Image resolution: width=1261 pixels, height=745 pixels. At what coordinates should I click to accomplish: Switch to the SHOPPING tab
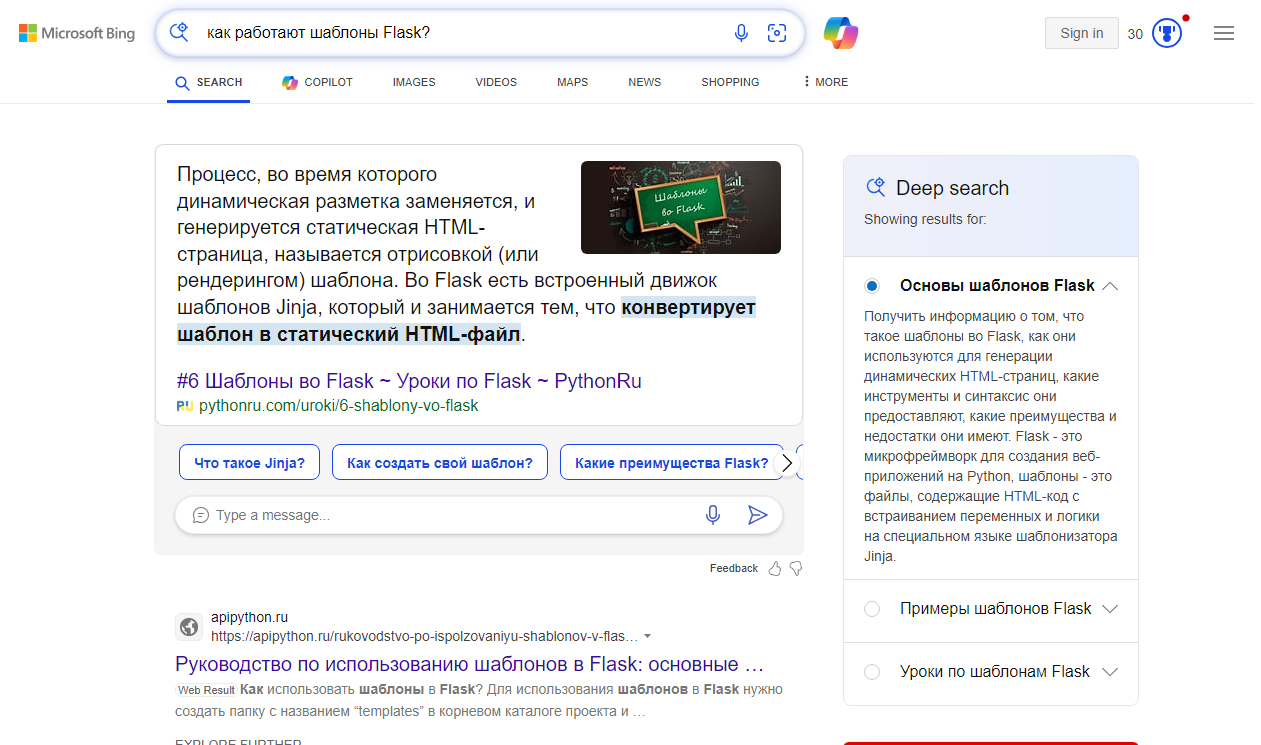tap(730, 82)
